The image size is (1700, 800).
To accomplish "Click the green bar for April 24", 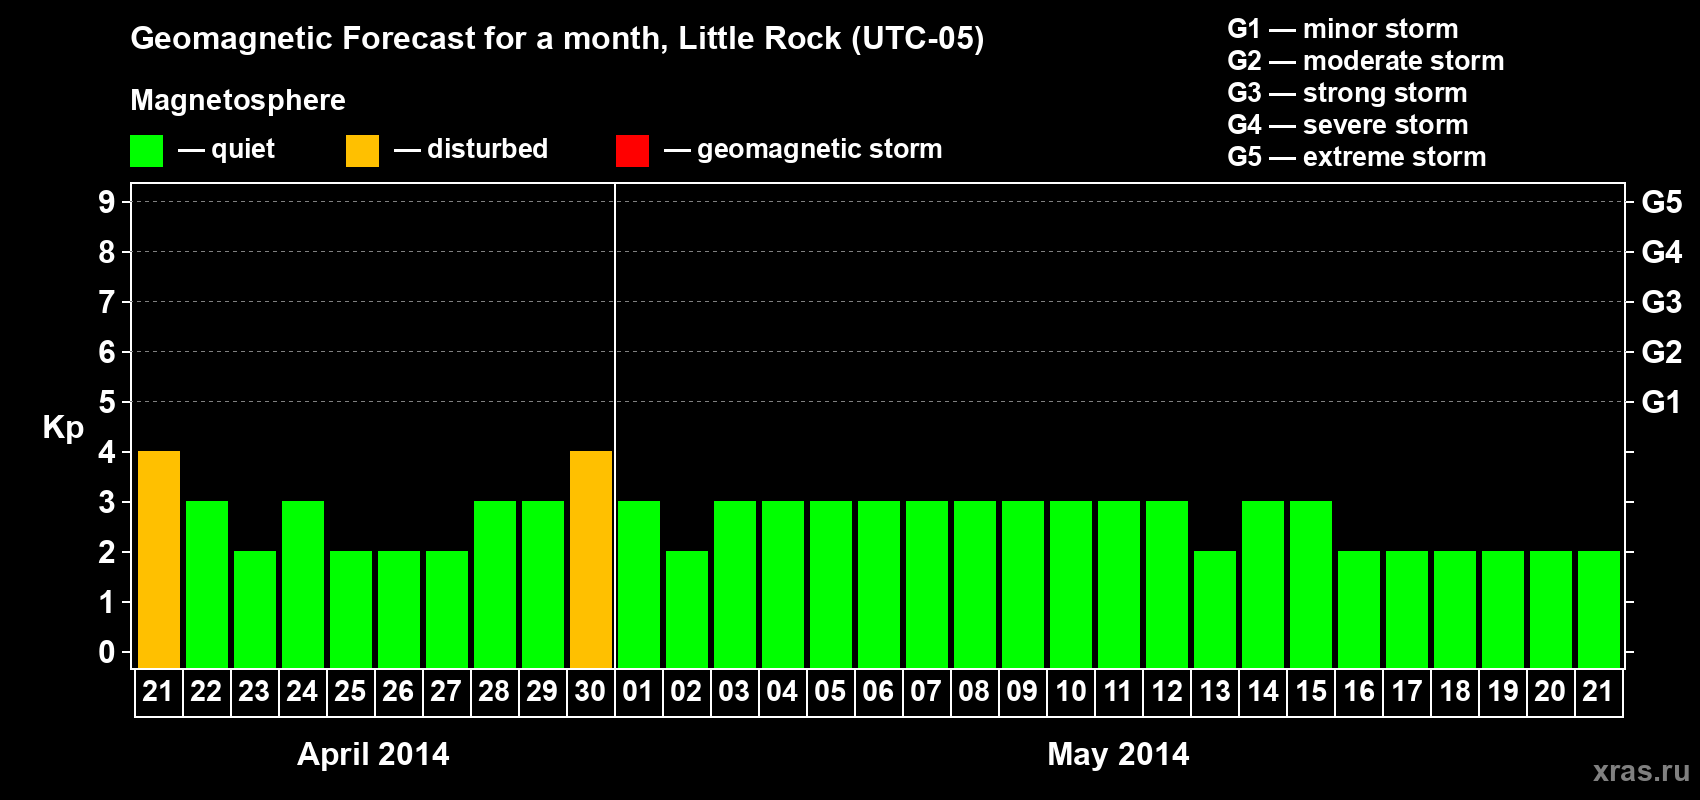I will [303, 585].
